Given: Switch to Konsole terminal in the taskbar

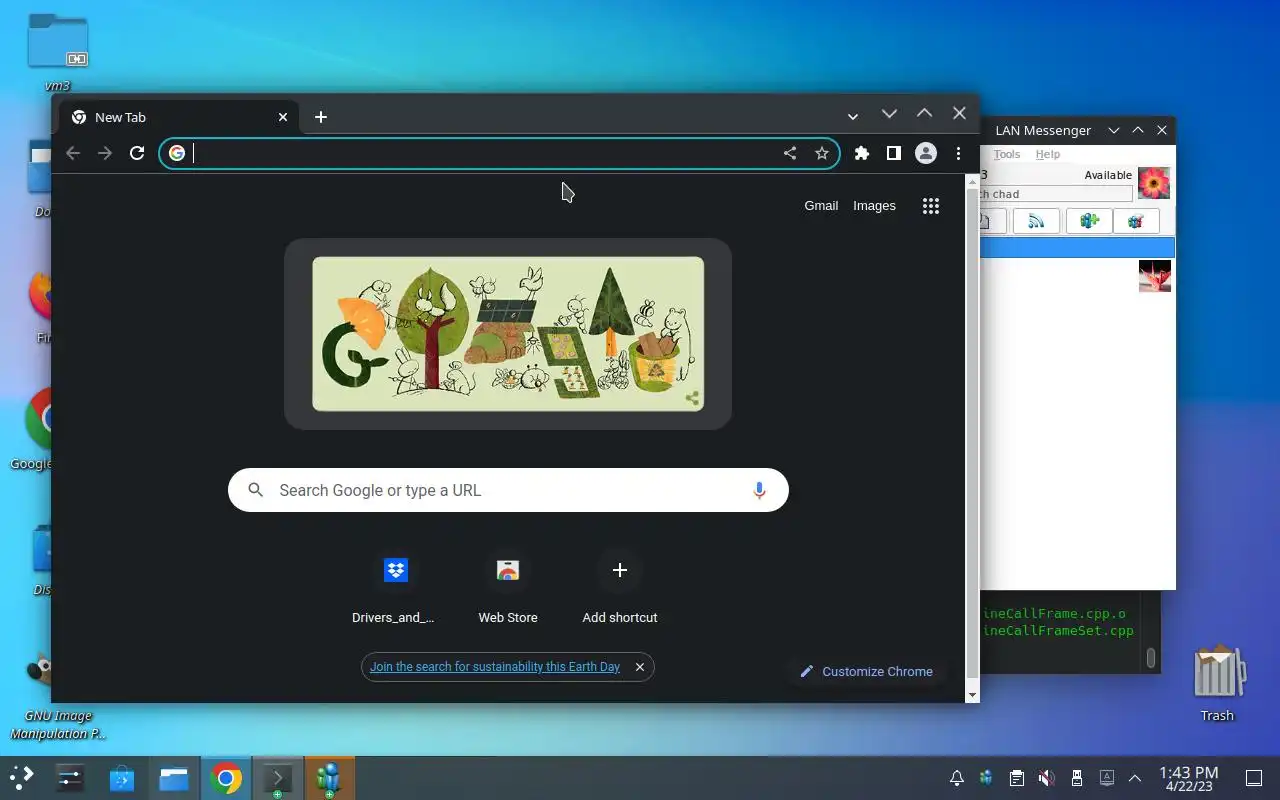Looking at the screenshot, I should [277, 778].
